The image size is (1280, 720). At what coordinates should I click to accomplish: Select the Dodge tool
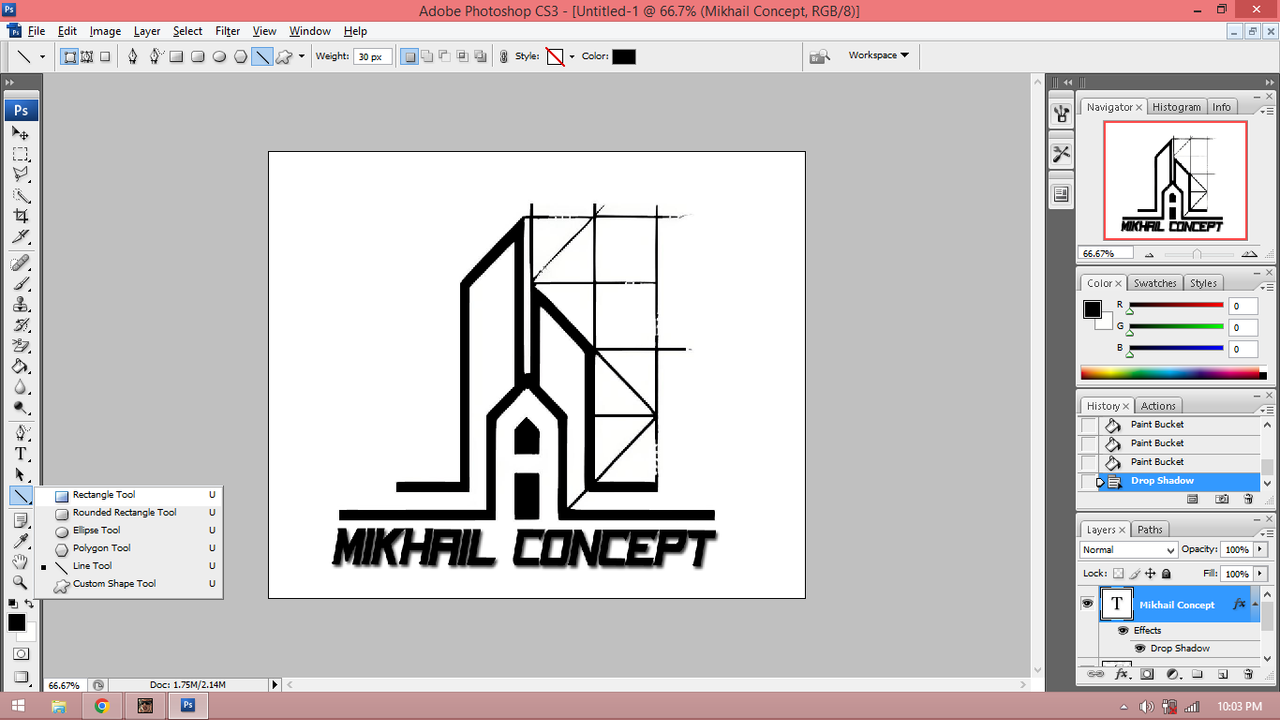click(x=20, y=409)
